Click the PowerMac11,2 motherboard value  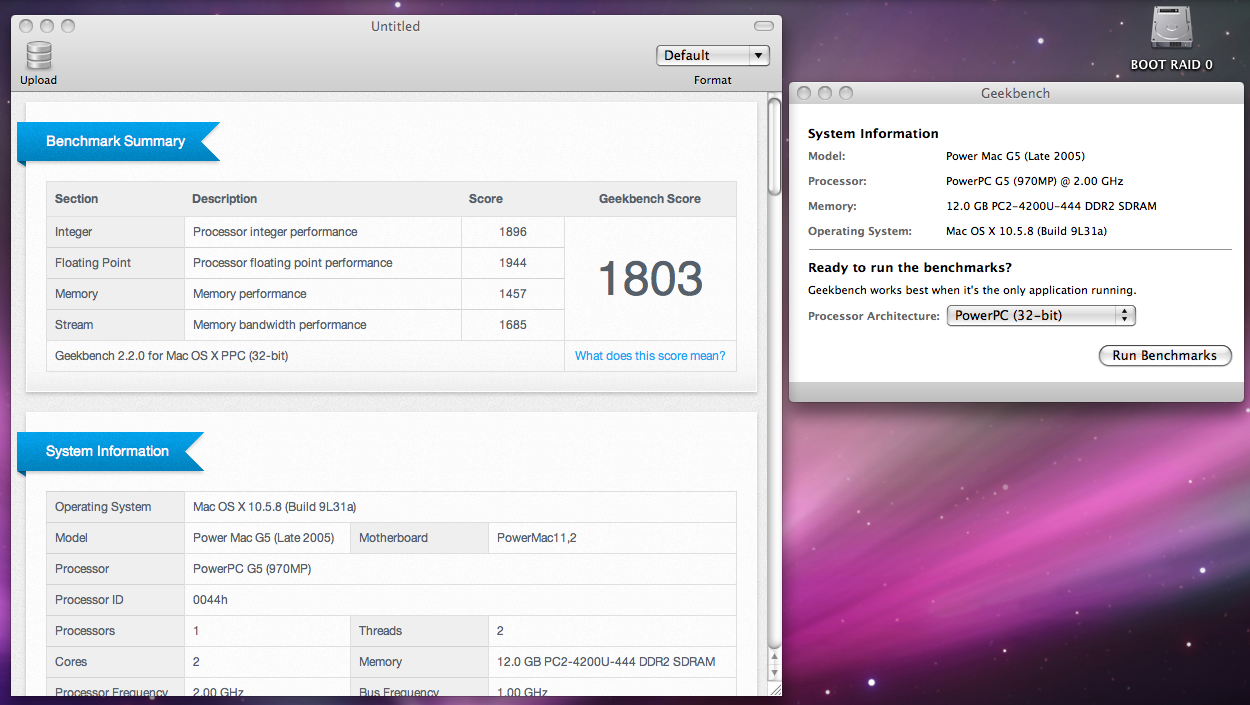pos(537,538)
